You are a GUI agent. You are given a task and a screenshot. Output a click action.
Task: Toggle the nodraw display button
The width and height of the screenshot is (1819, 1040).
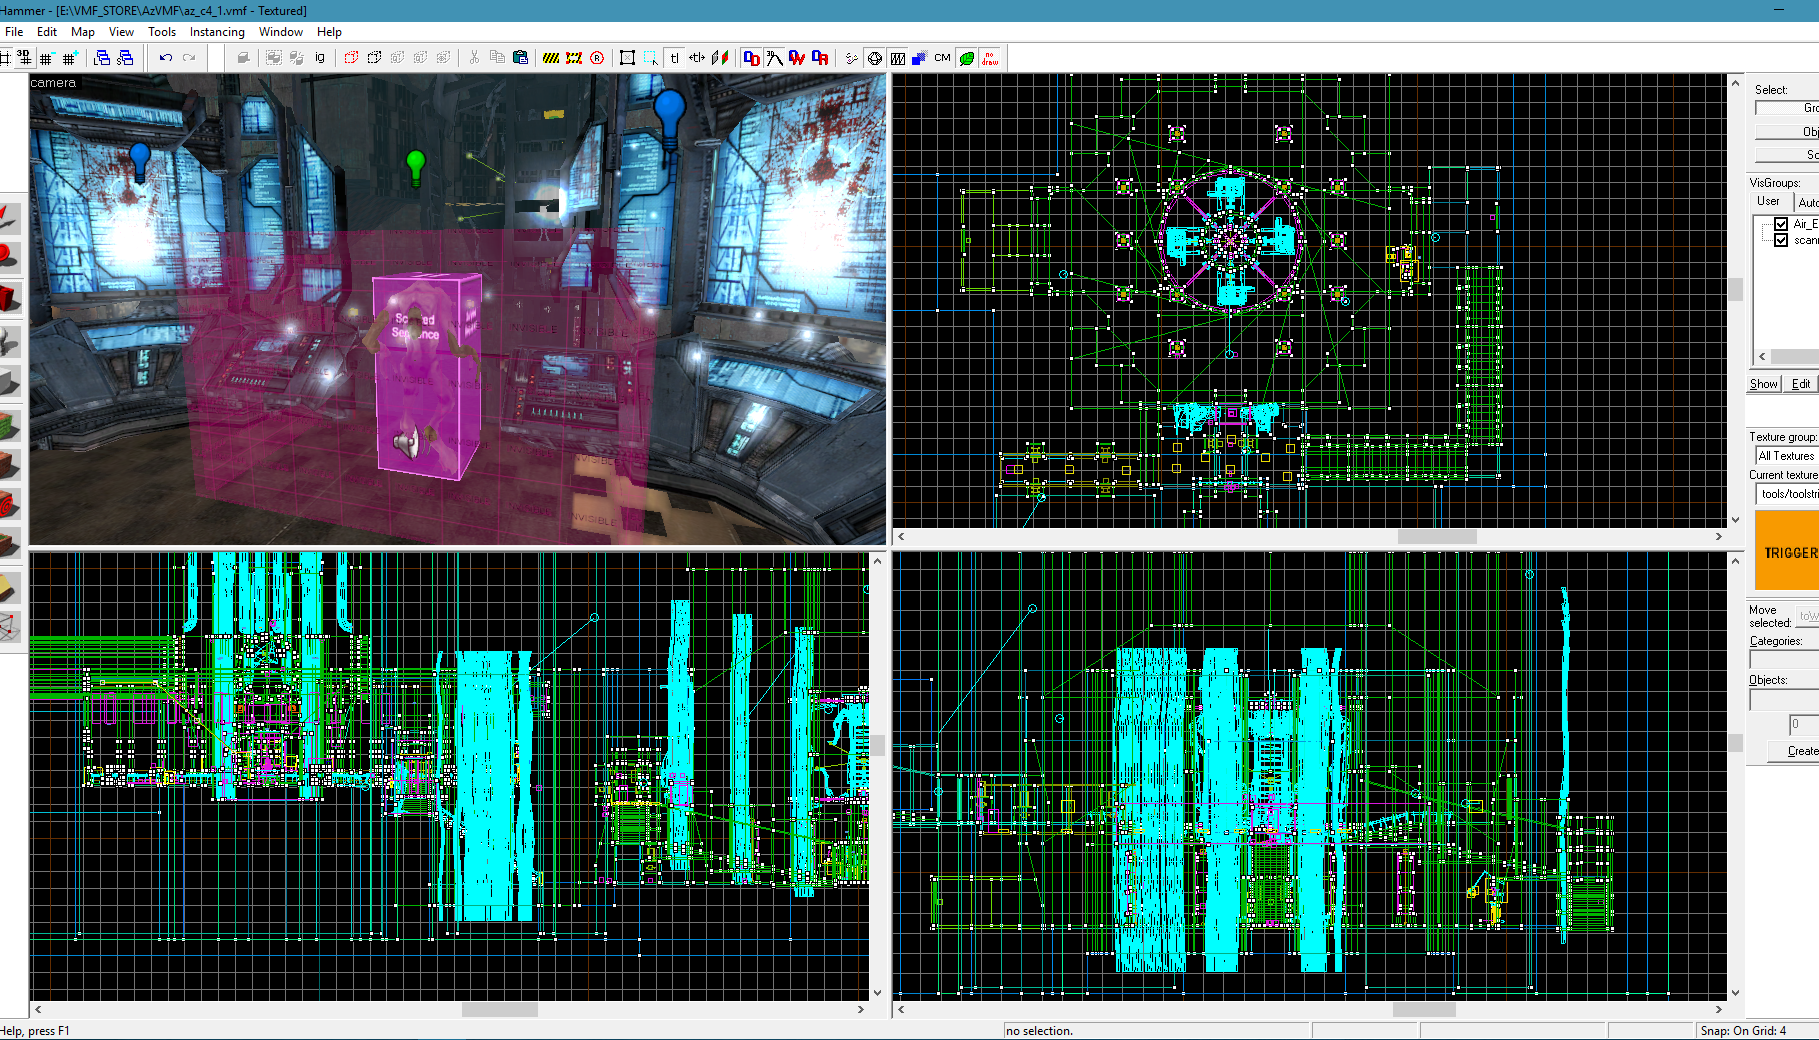(x=990, y=58)
